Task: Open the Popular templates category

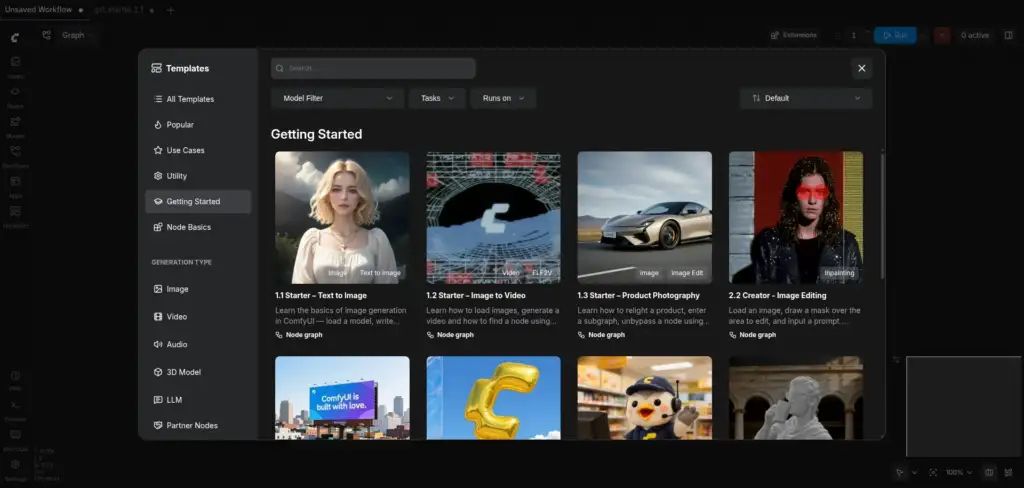Action: 198,125
